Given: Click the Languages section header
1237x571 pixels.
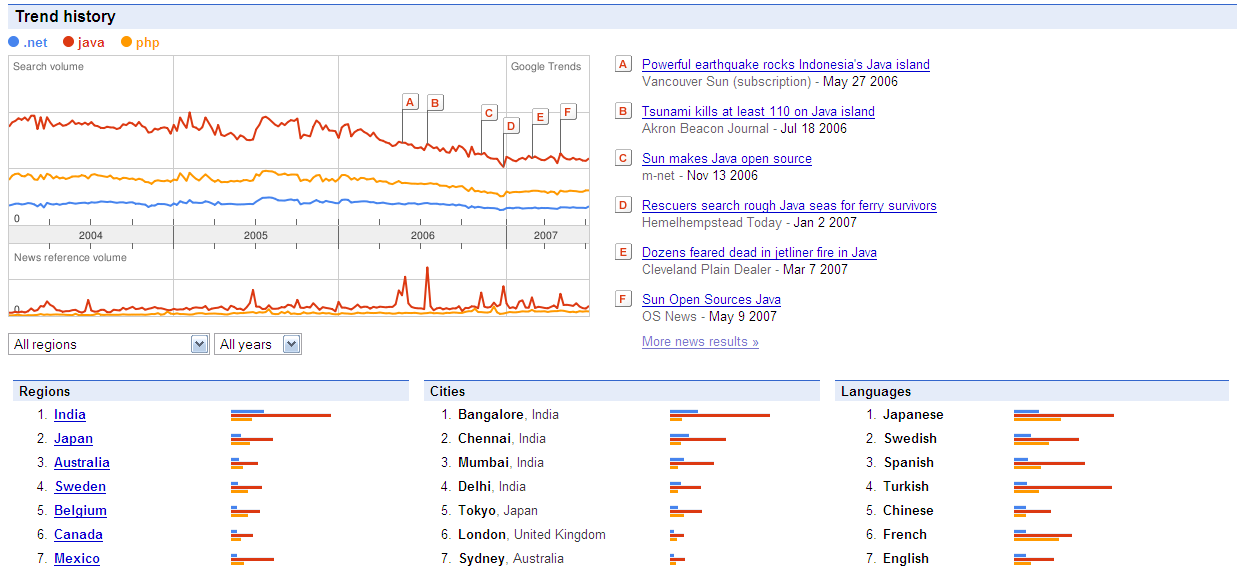Looking at the screenshot, I should pos(1032,391).
